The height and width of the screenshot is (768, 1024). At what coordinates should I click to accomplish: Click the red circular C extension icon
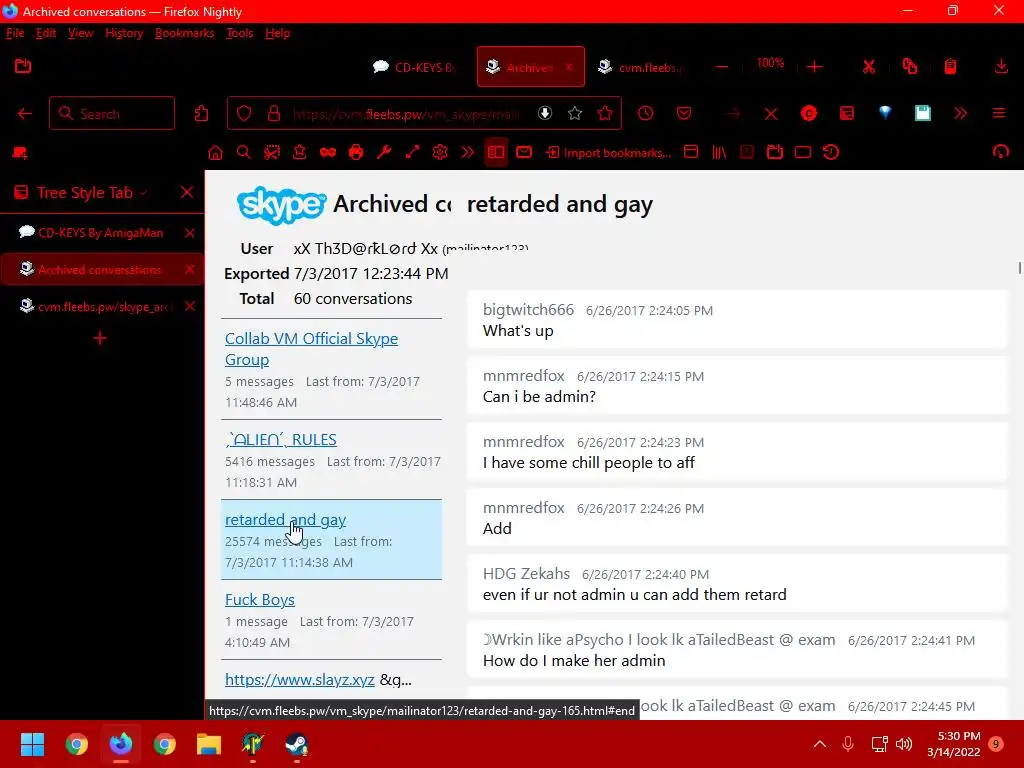(808, 114)
